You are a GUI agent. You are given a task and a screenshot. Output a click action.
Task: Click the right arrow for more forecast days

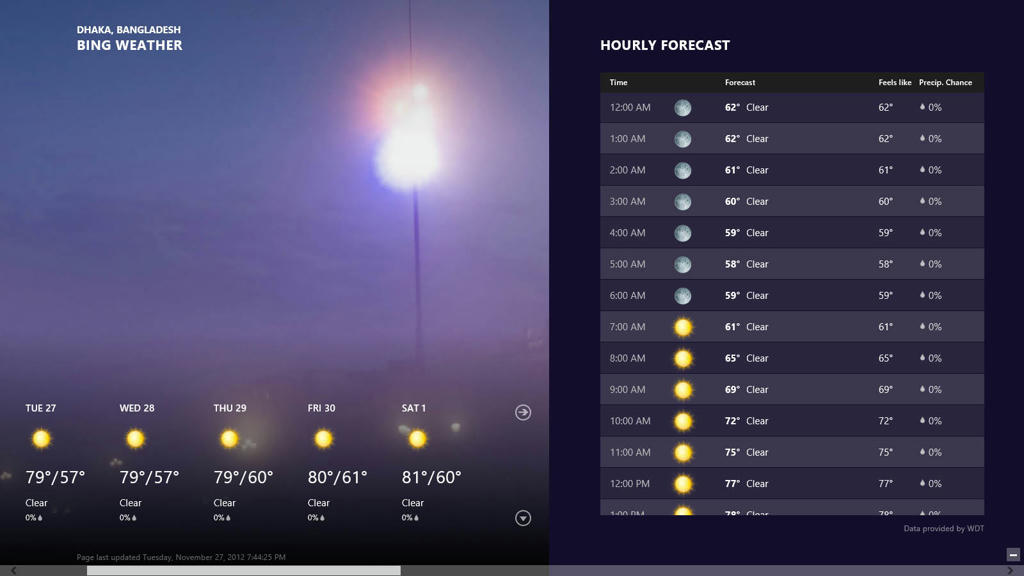[x=523, y=412]
